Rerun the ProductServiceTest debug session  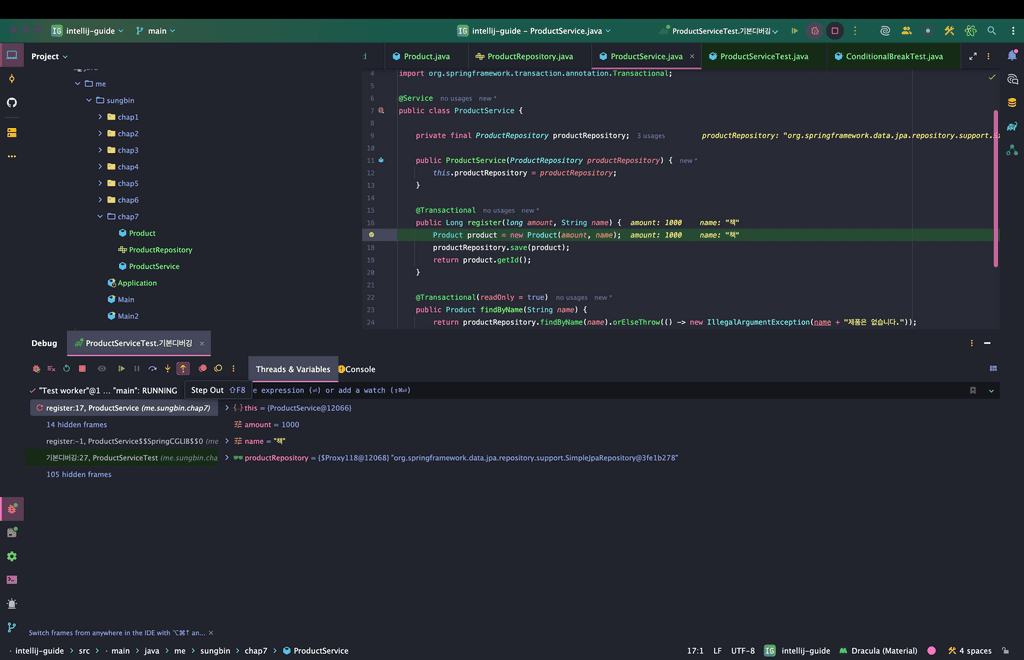[x=37, y=369]
